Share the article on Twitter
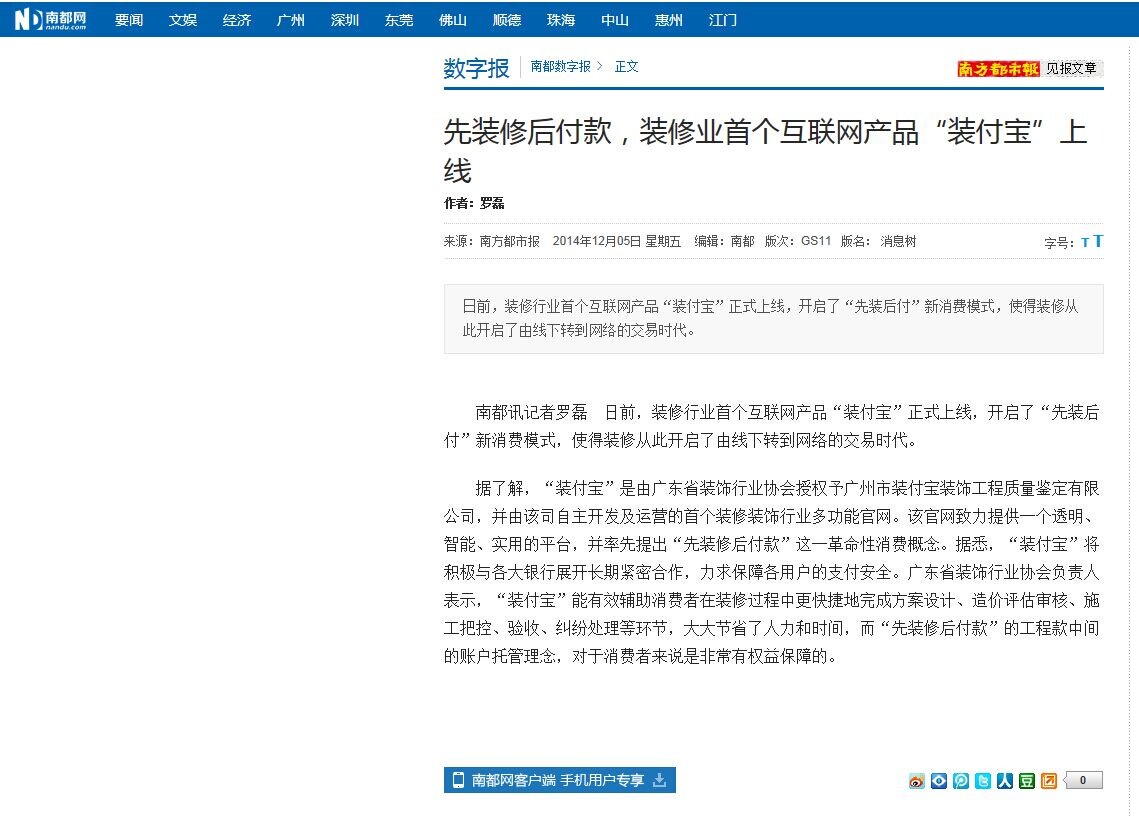 pyautogui.click(x=983, y=781)
